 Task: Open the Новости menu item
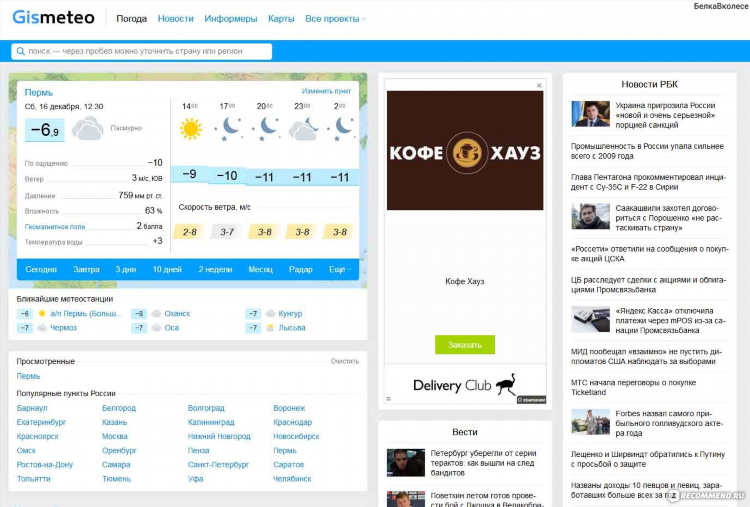click(x=176, y=19)
